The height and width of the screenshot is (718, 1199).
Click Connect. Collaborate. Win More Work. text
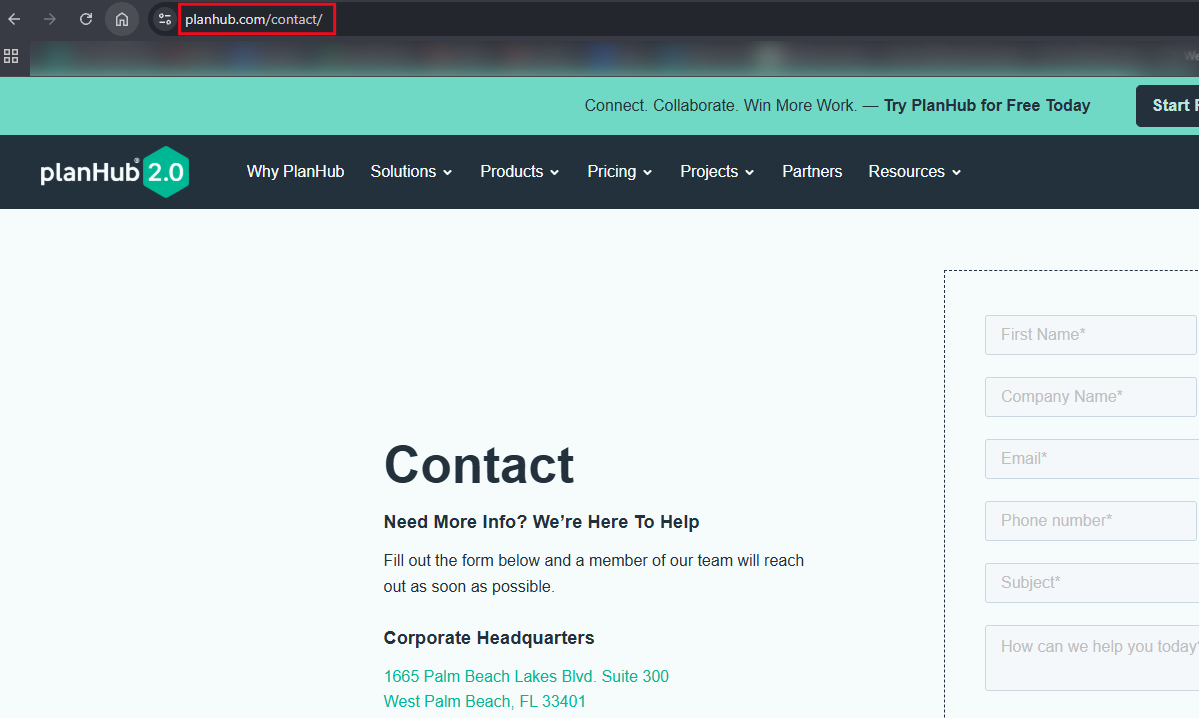[x=720, y=106]
